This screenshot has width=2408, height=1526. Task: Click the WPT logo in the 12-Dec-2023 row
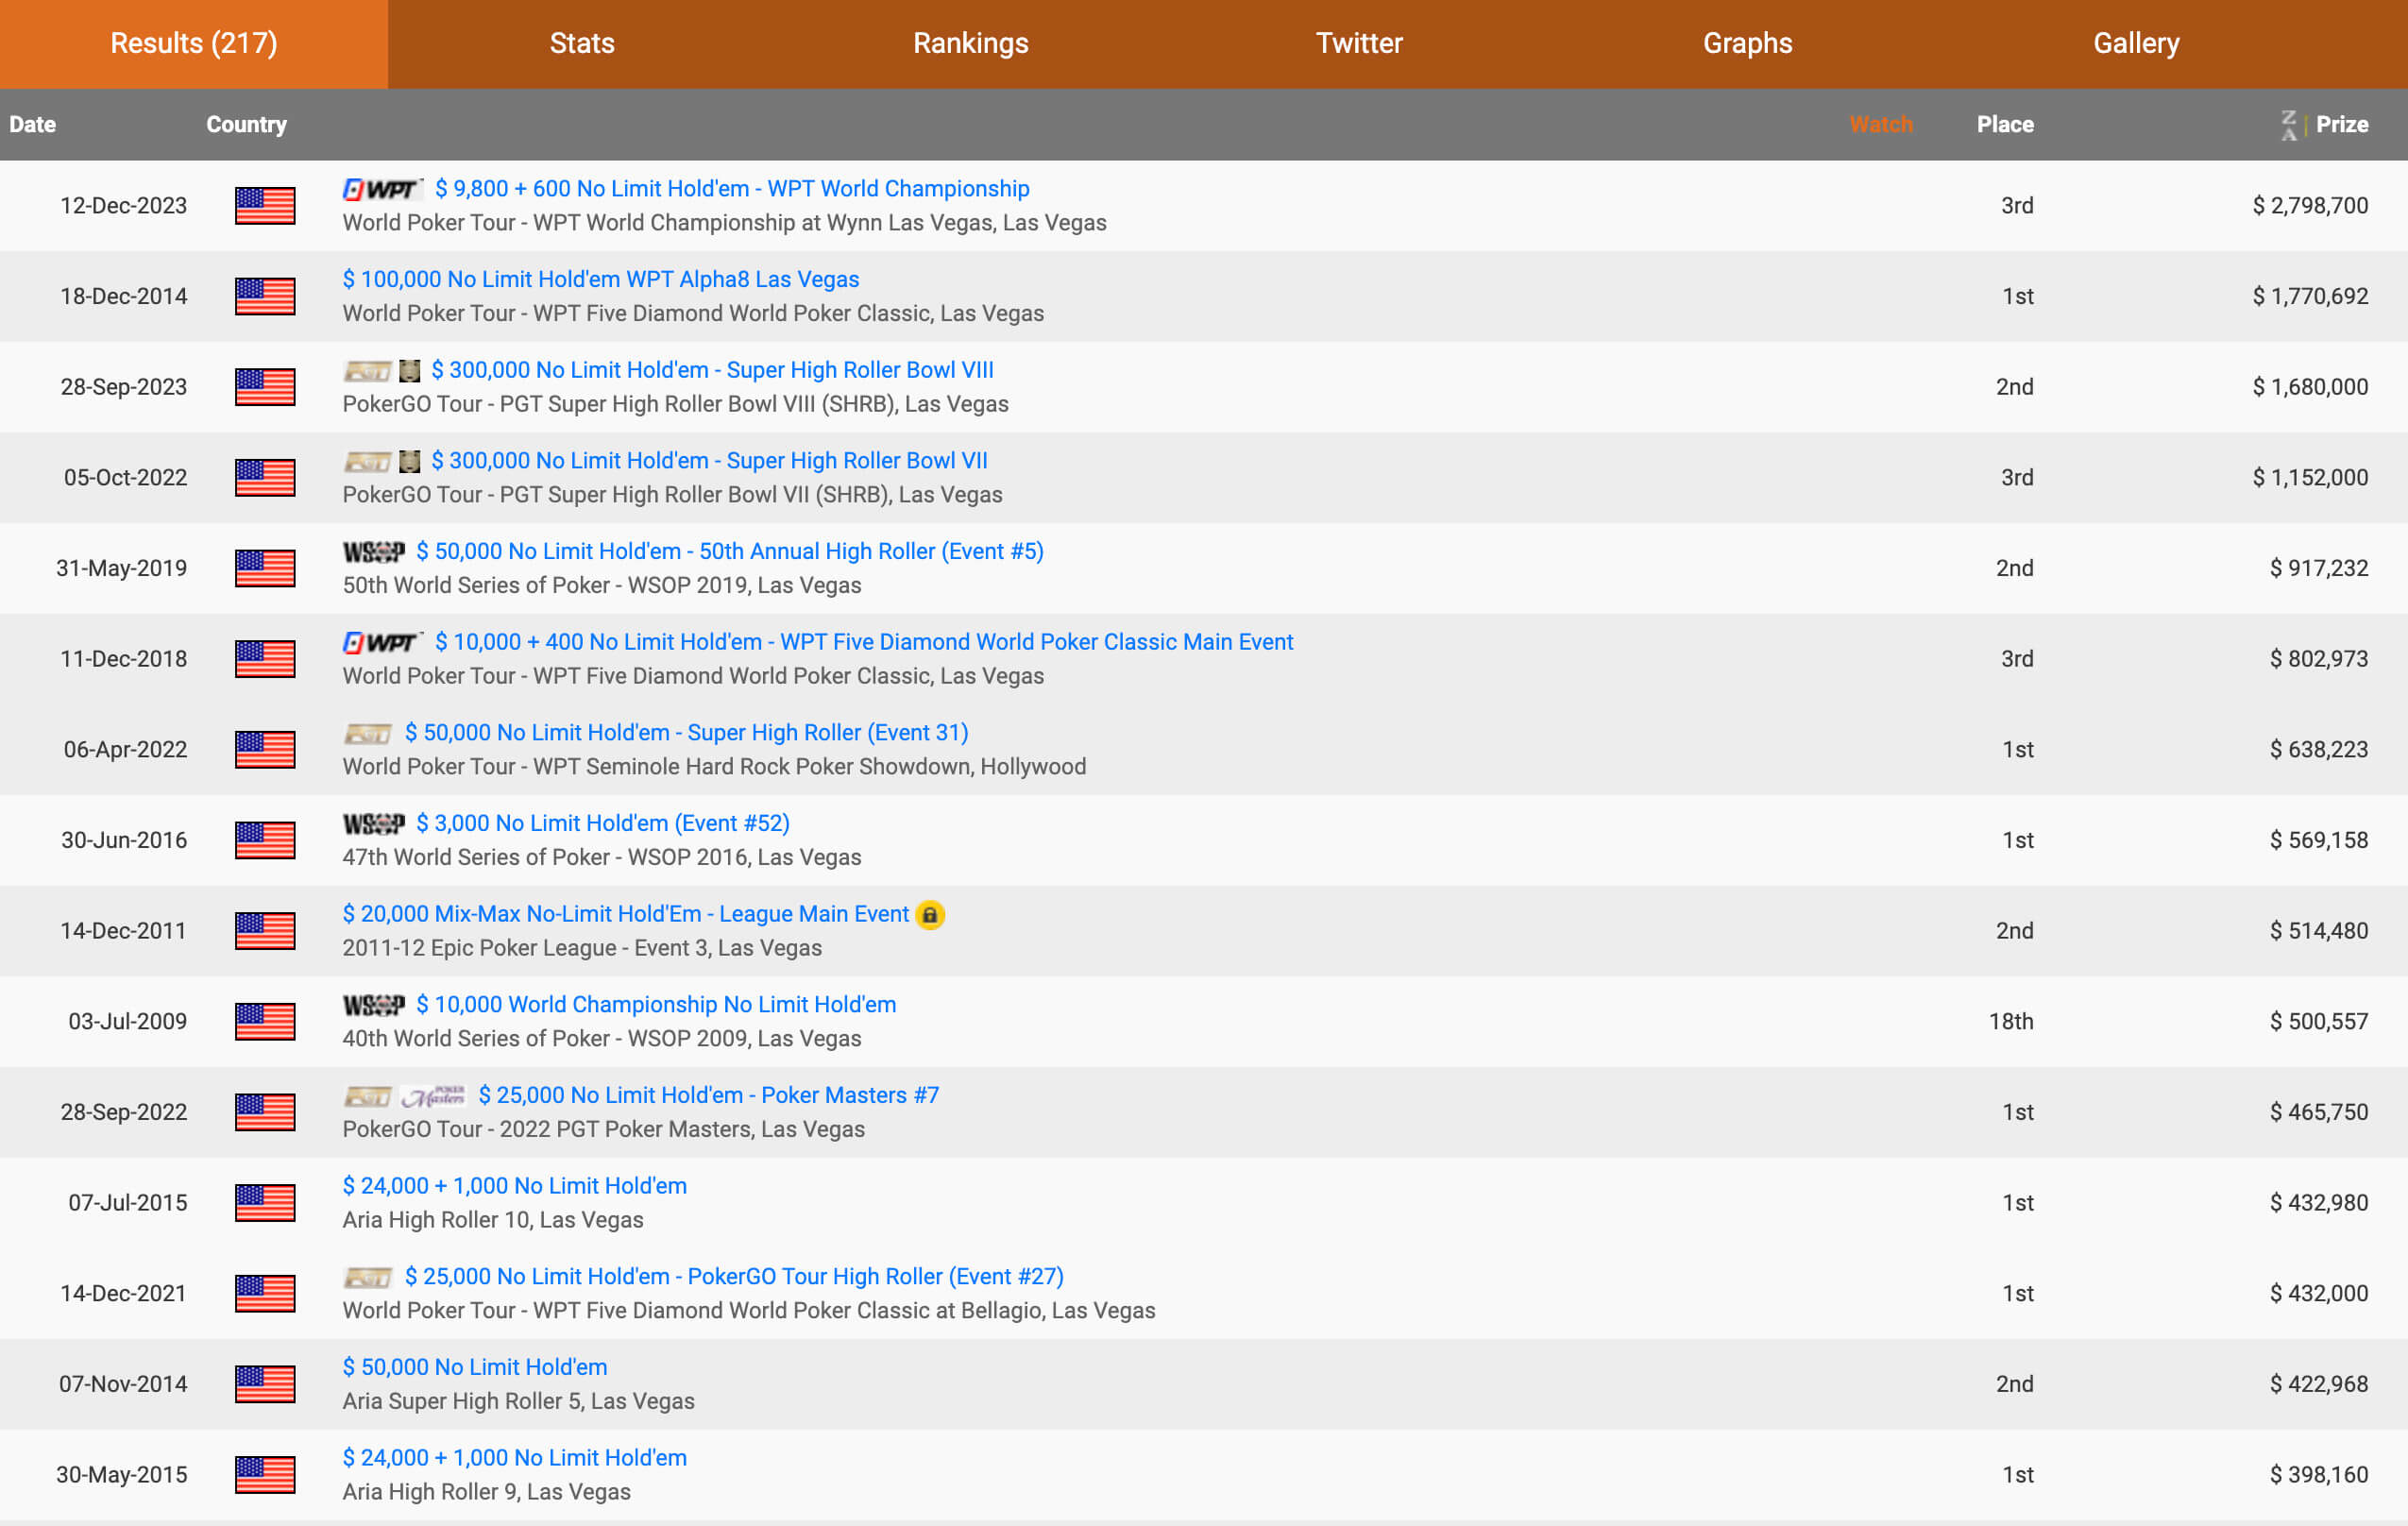[382, 189]
